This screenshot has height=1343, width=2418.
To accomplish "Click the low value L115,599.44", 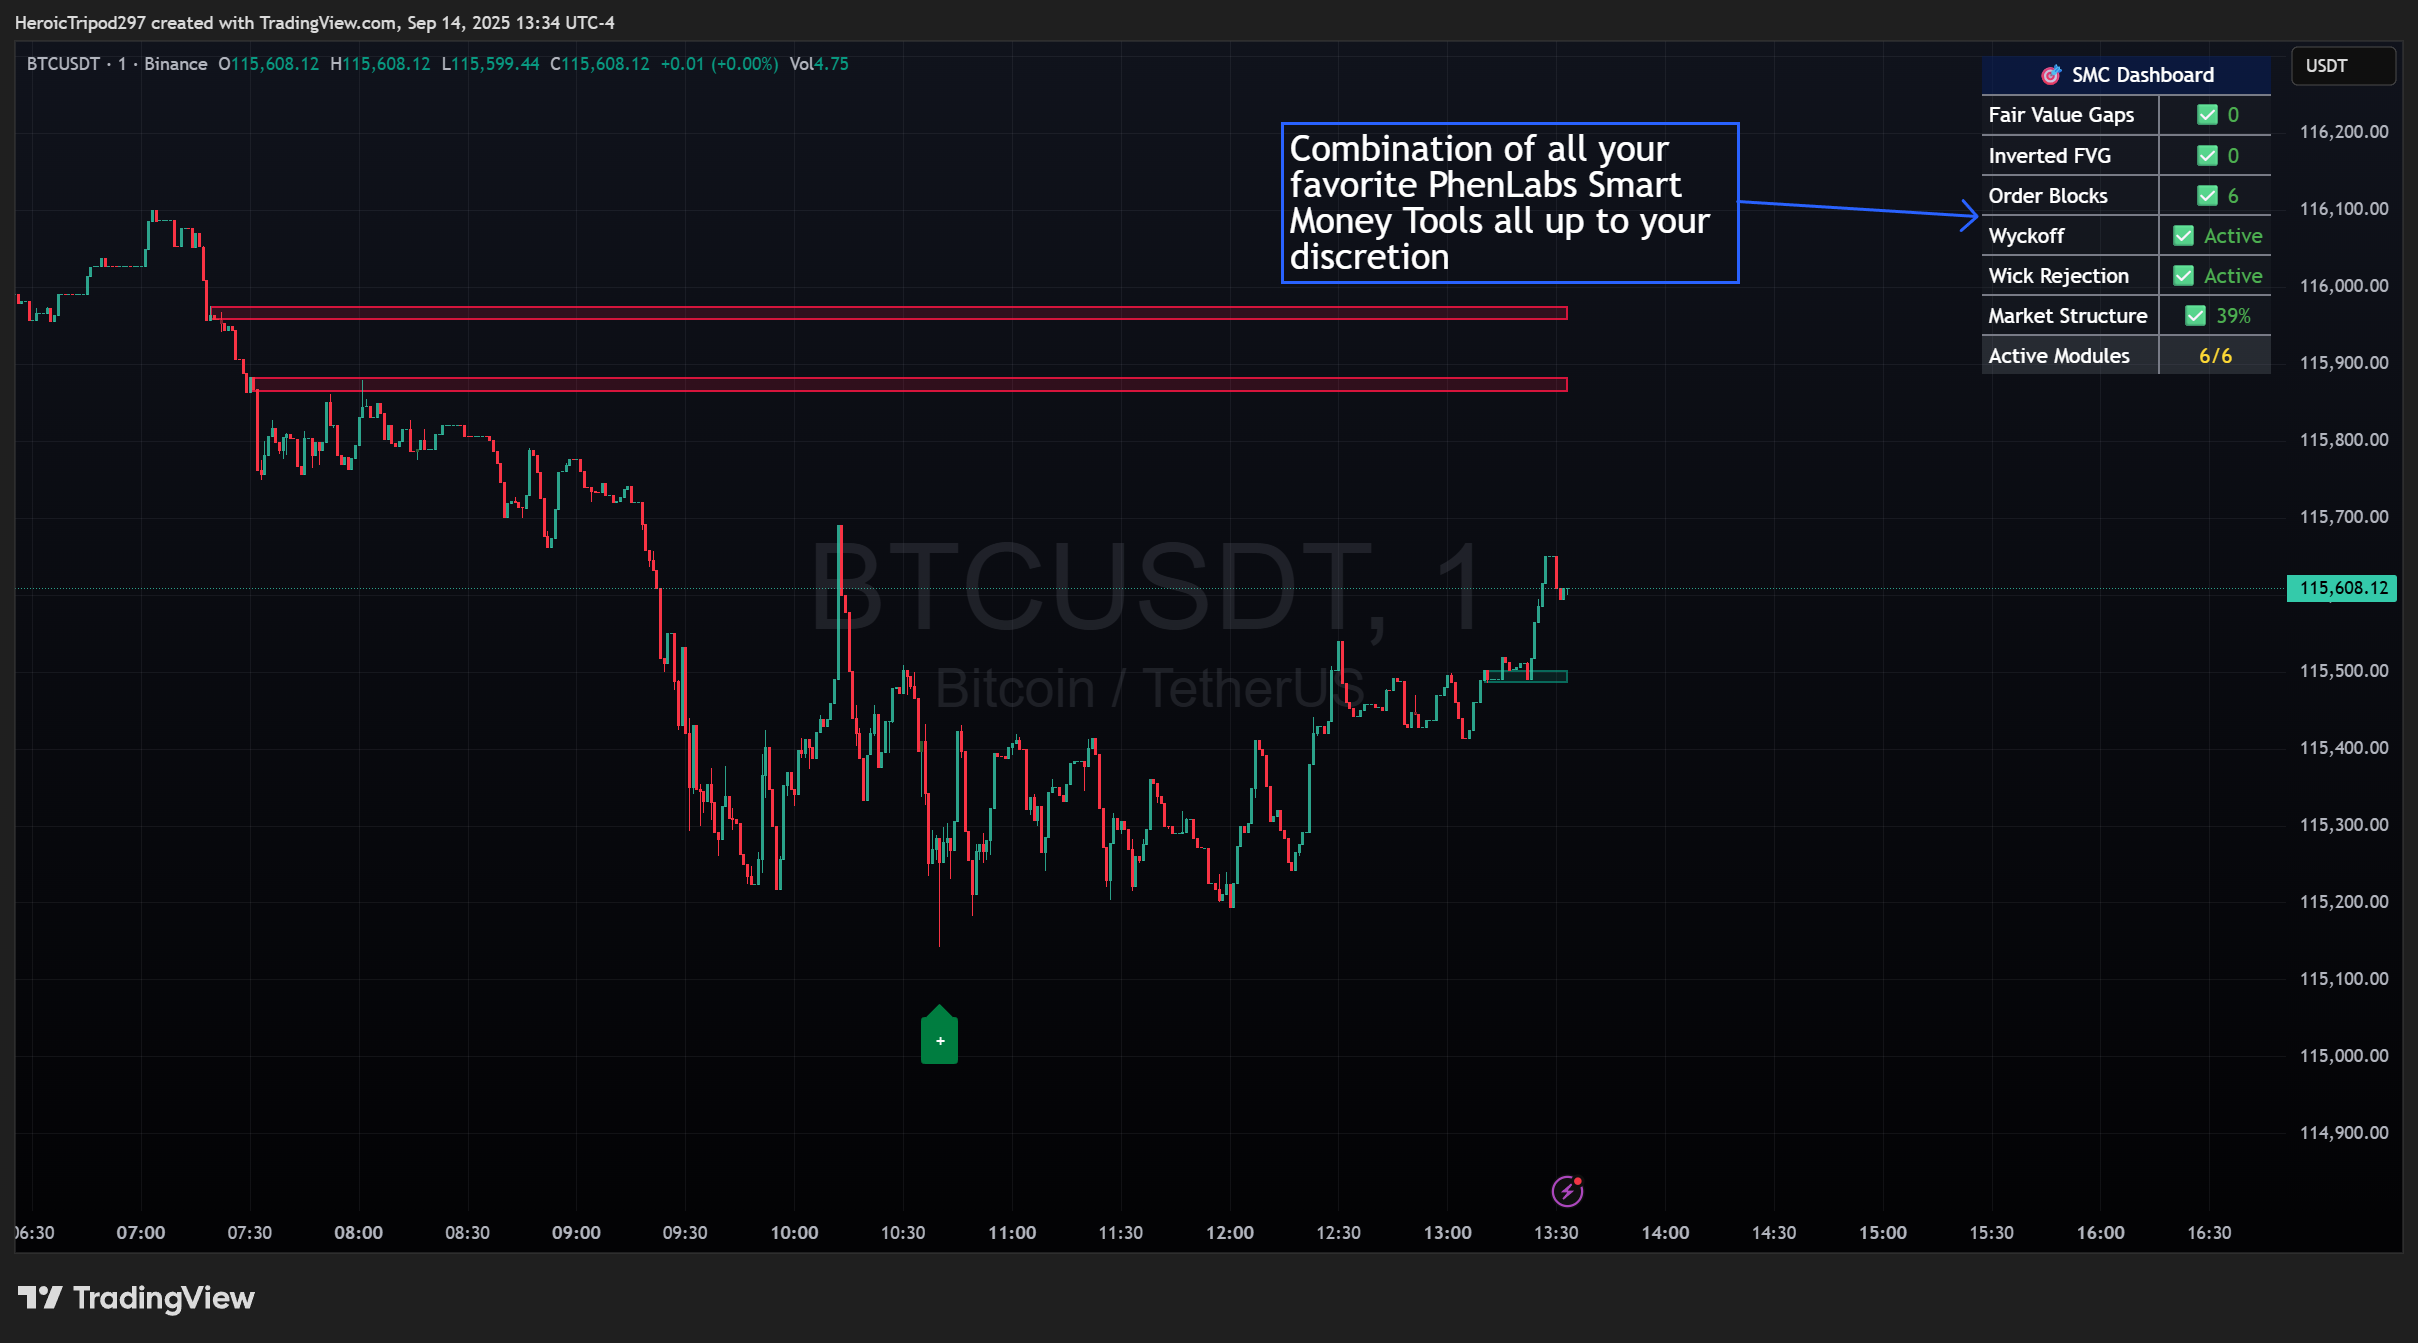I will click(x=490, y=64).
